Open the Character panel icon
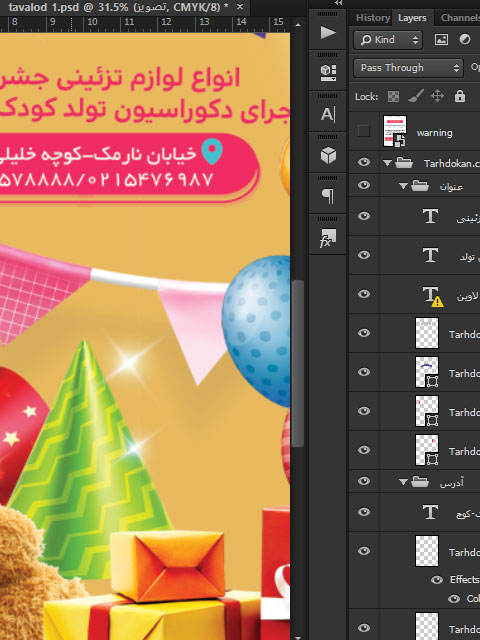 coord(328,115)
